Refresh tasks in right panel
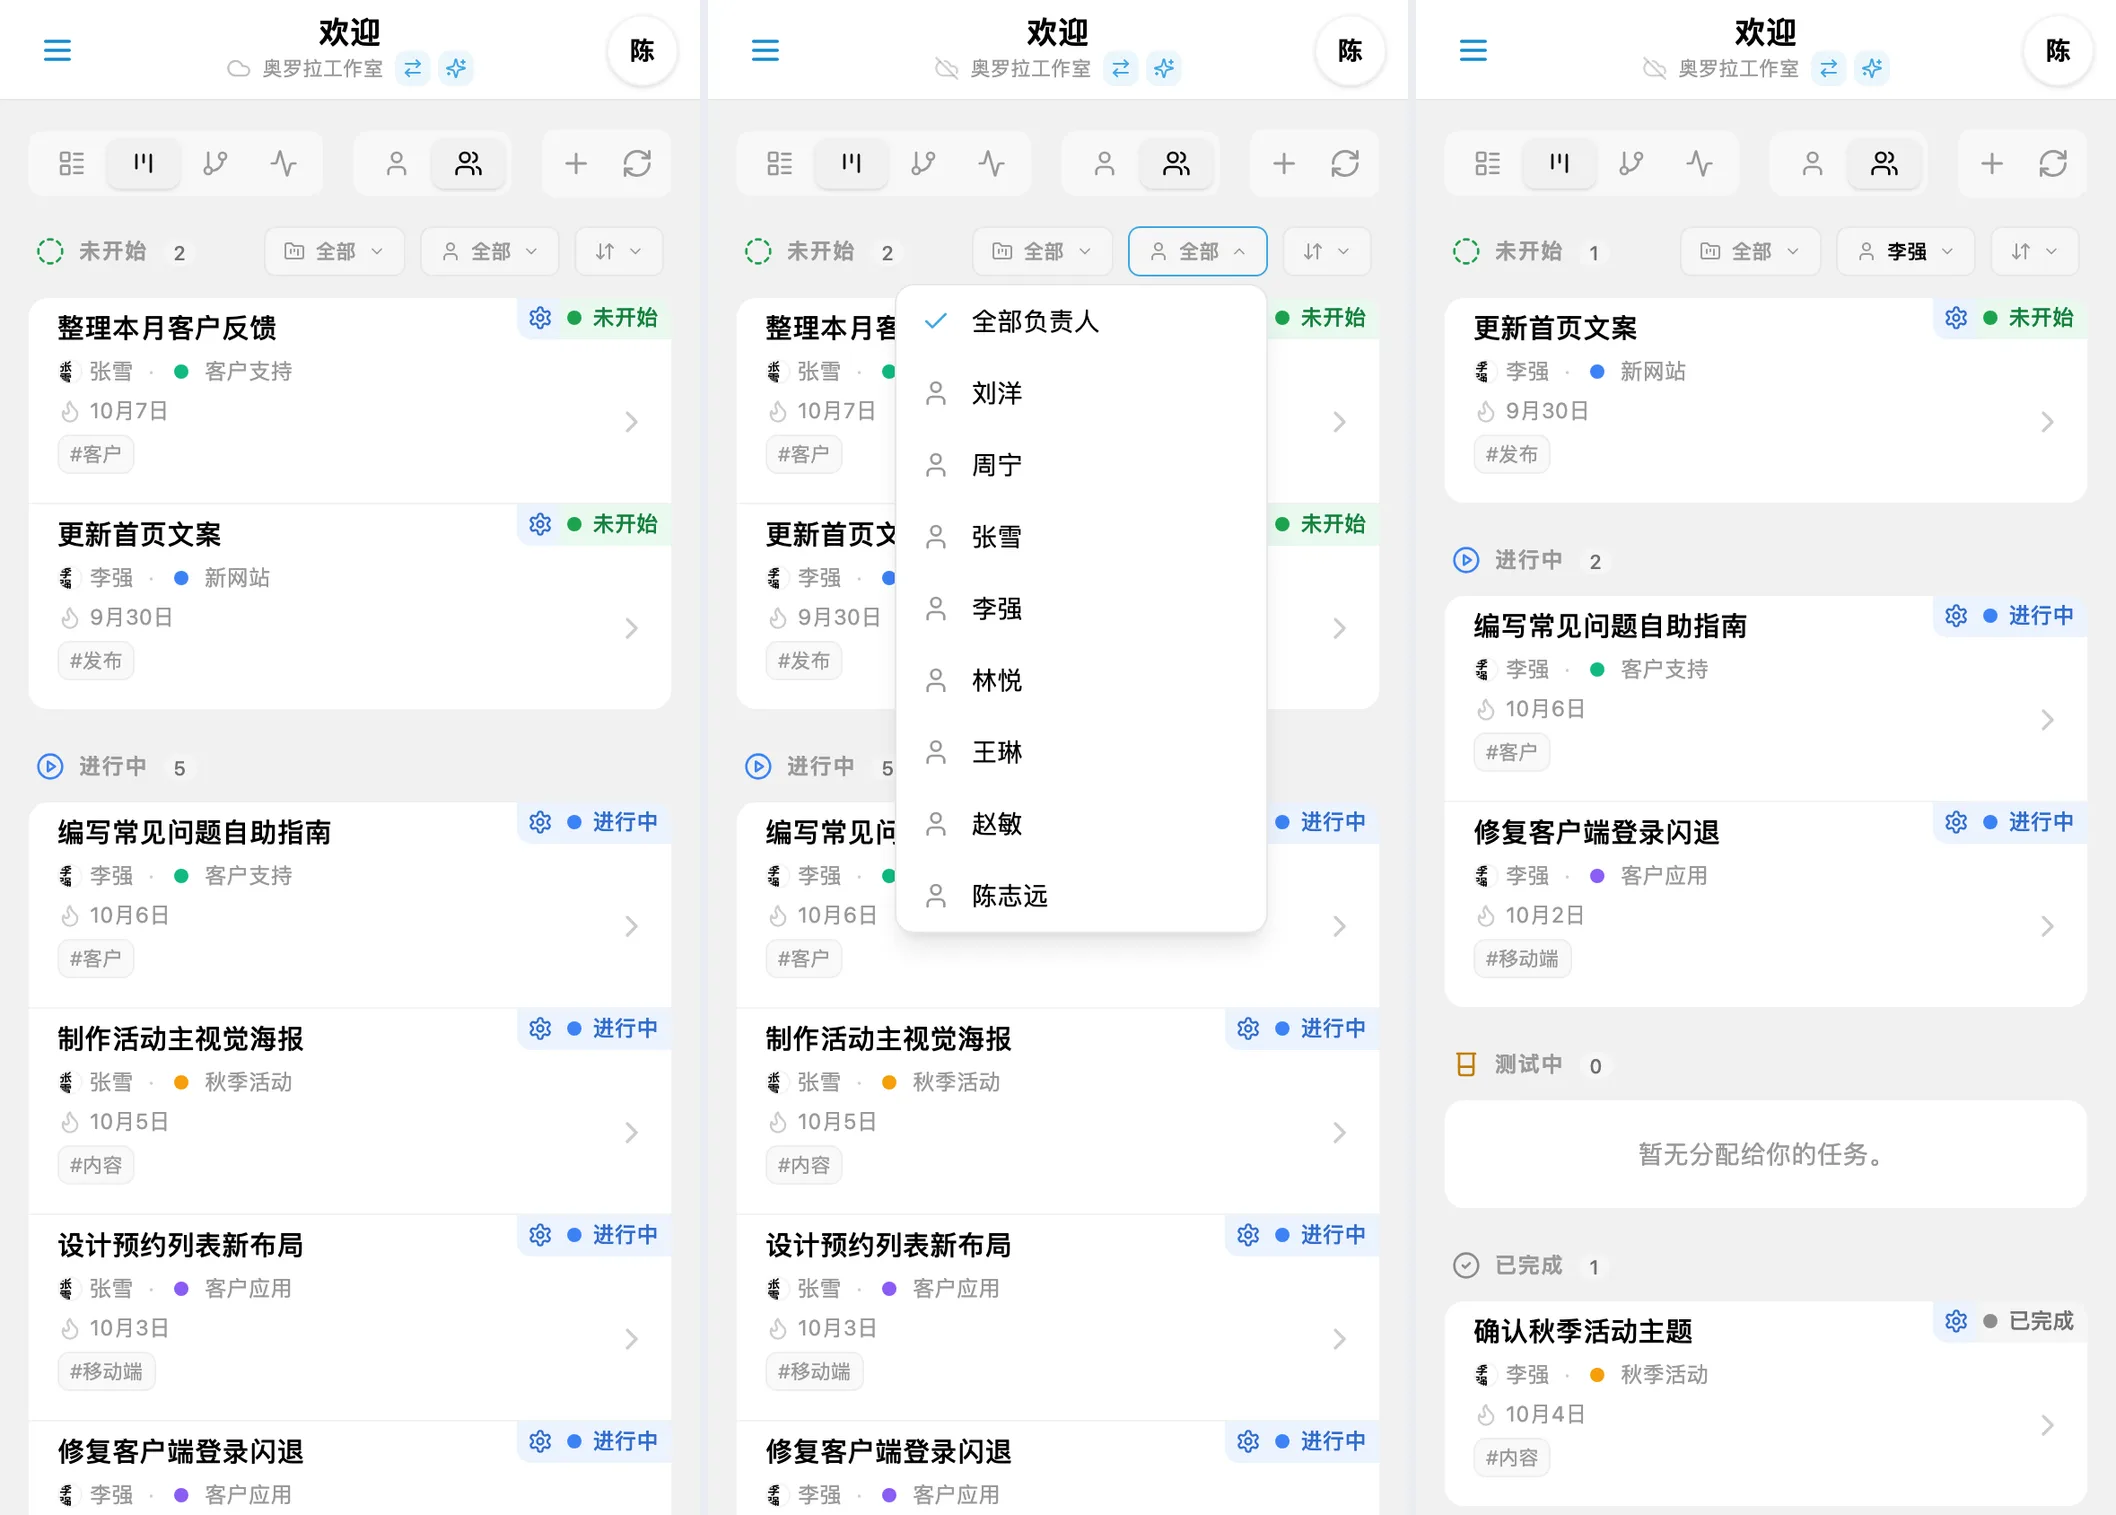Screen dimensions: 2116x1515 pos(2053,163)
